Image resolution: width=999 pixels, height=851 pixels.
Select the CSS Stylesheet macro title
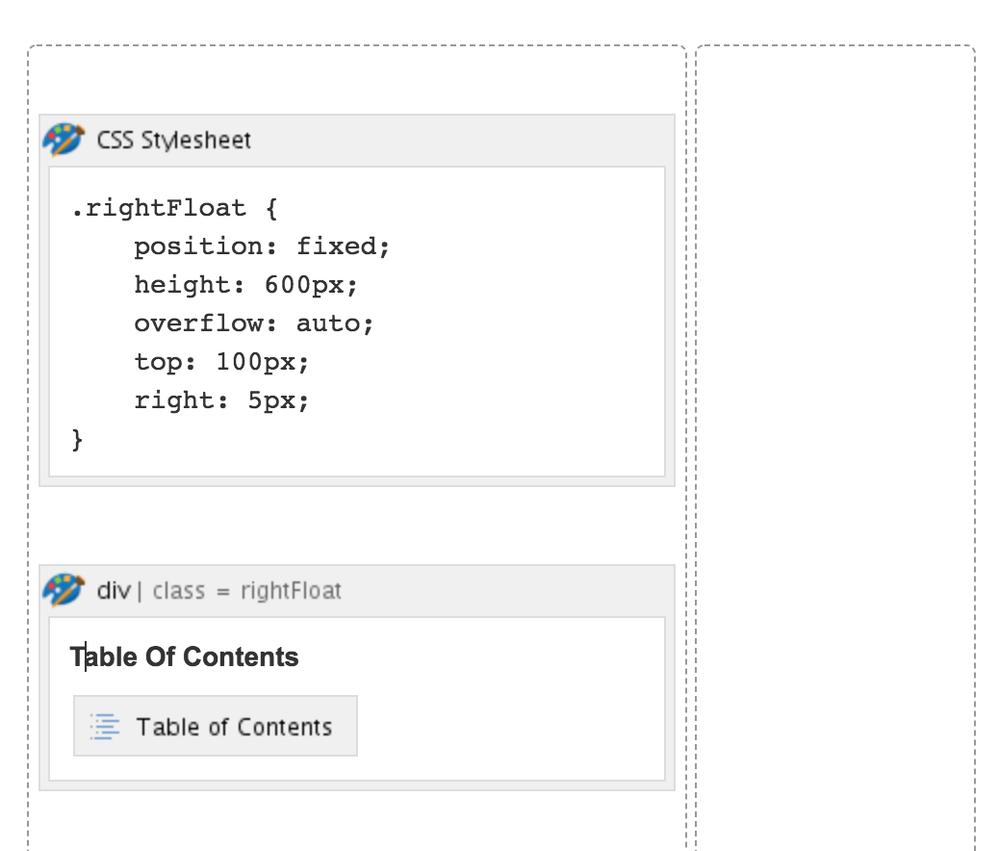(174, 140)
